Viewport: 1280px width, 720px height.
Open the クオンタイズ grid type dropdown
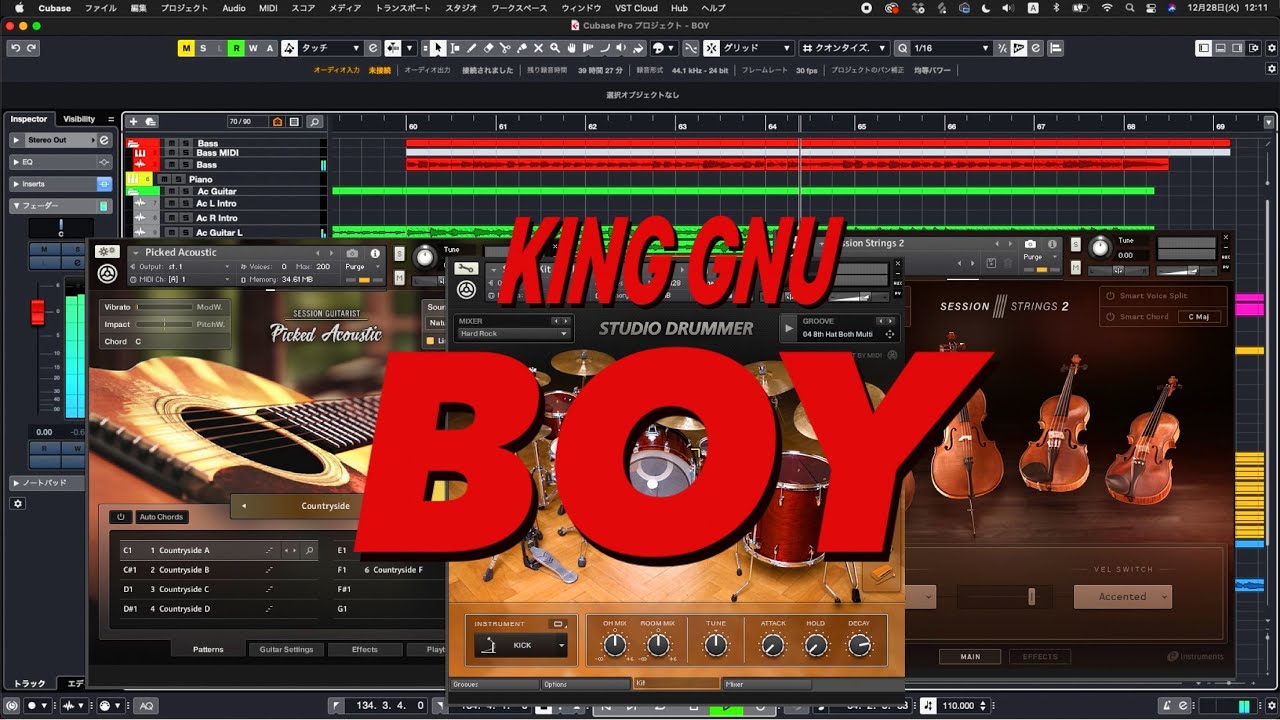[845, 48]
